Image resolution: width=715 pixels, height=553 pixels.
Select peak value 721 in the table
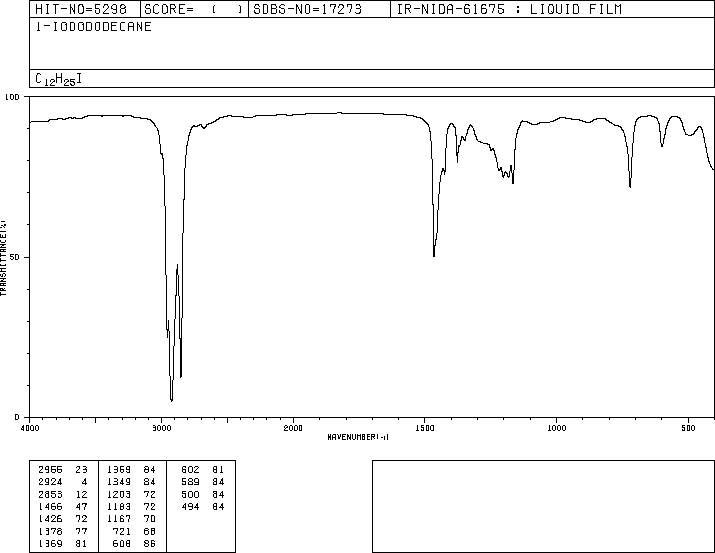(122, 532)
